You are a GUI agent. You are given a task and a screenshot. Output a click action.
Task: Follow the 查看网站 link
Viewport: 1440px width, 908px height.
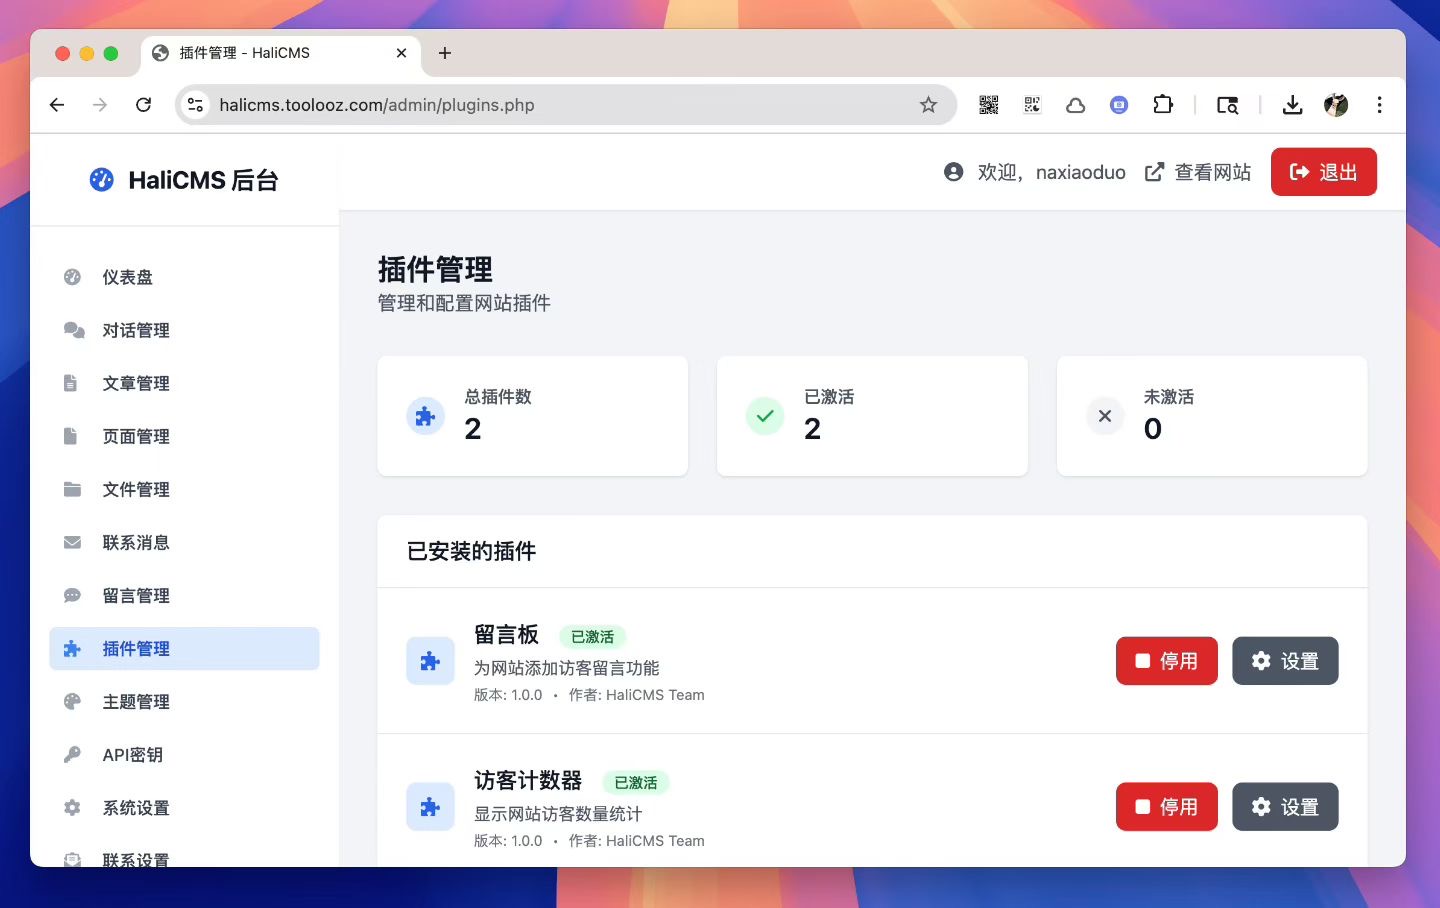(x=1198, y=172)
